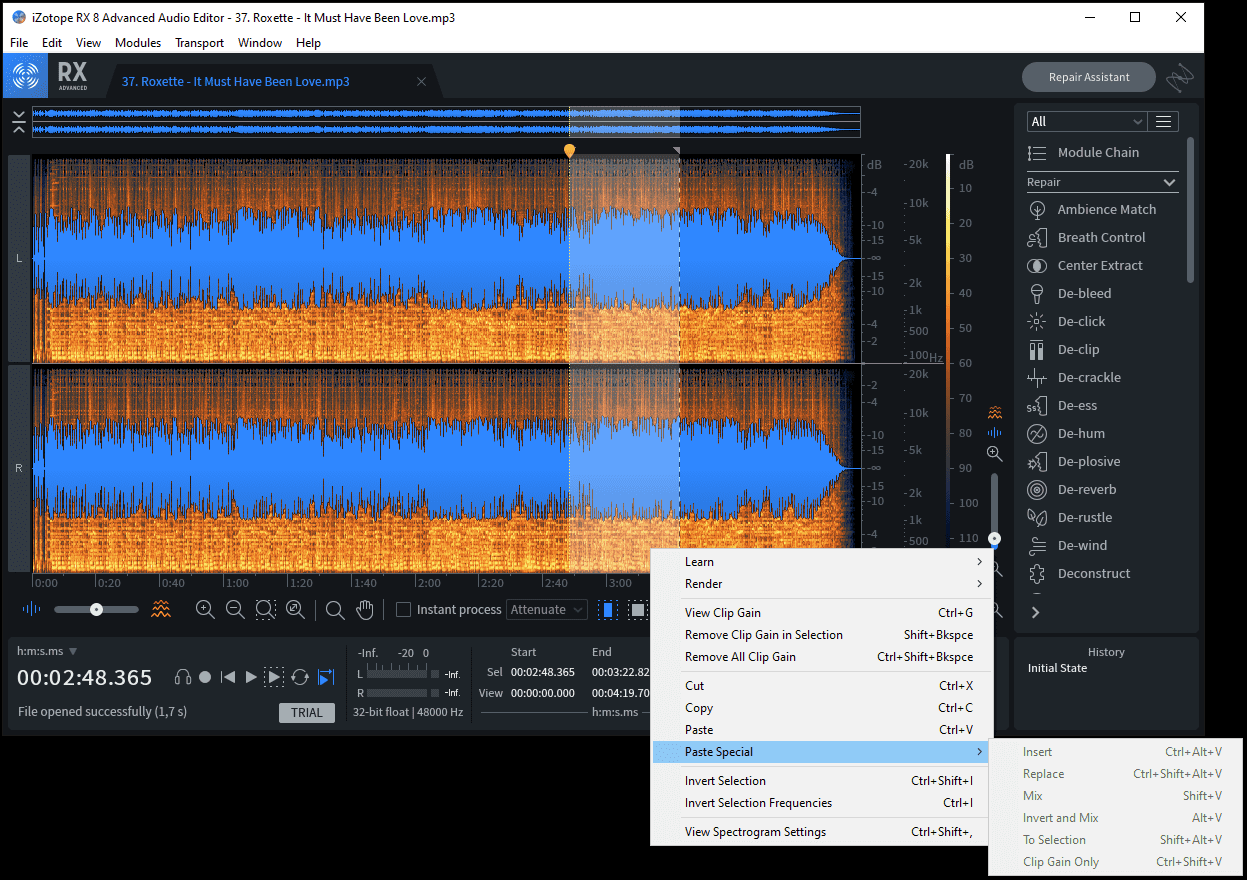The image size is (1247, 880).
Task: Open the De-click repair module
Action: (1081, 321)
